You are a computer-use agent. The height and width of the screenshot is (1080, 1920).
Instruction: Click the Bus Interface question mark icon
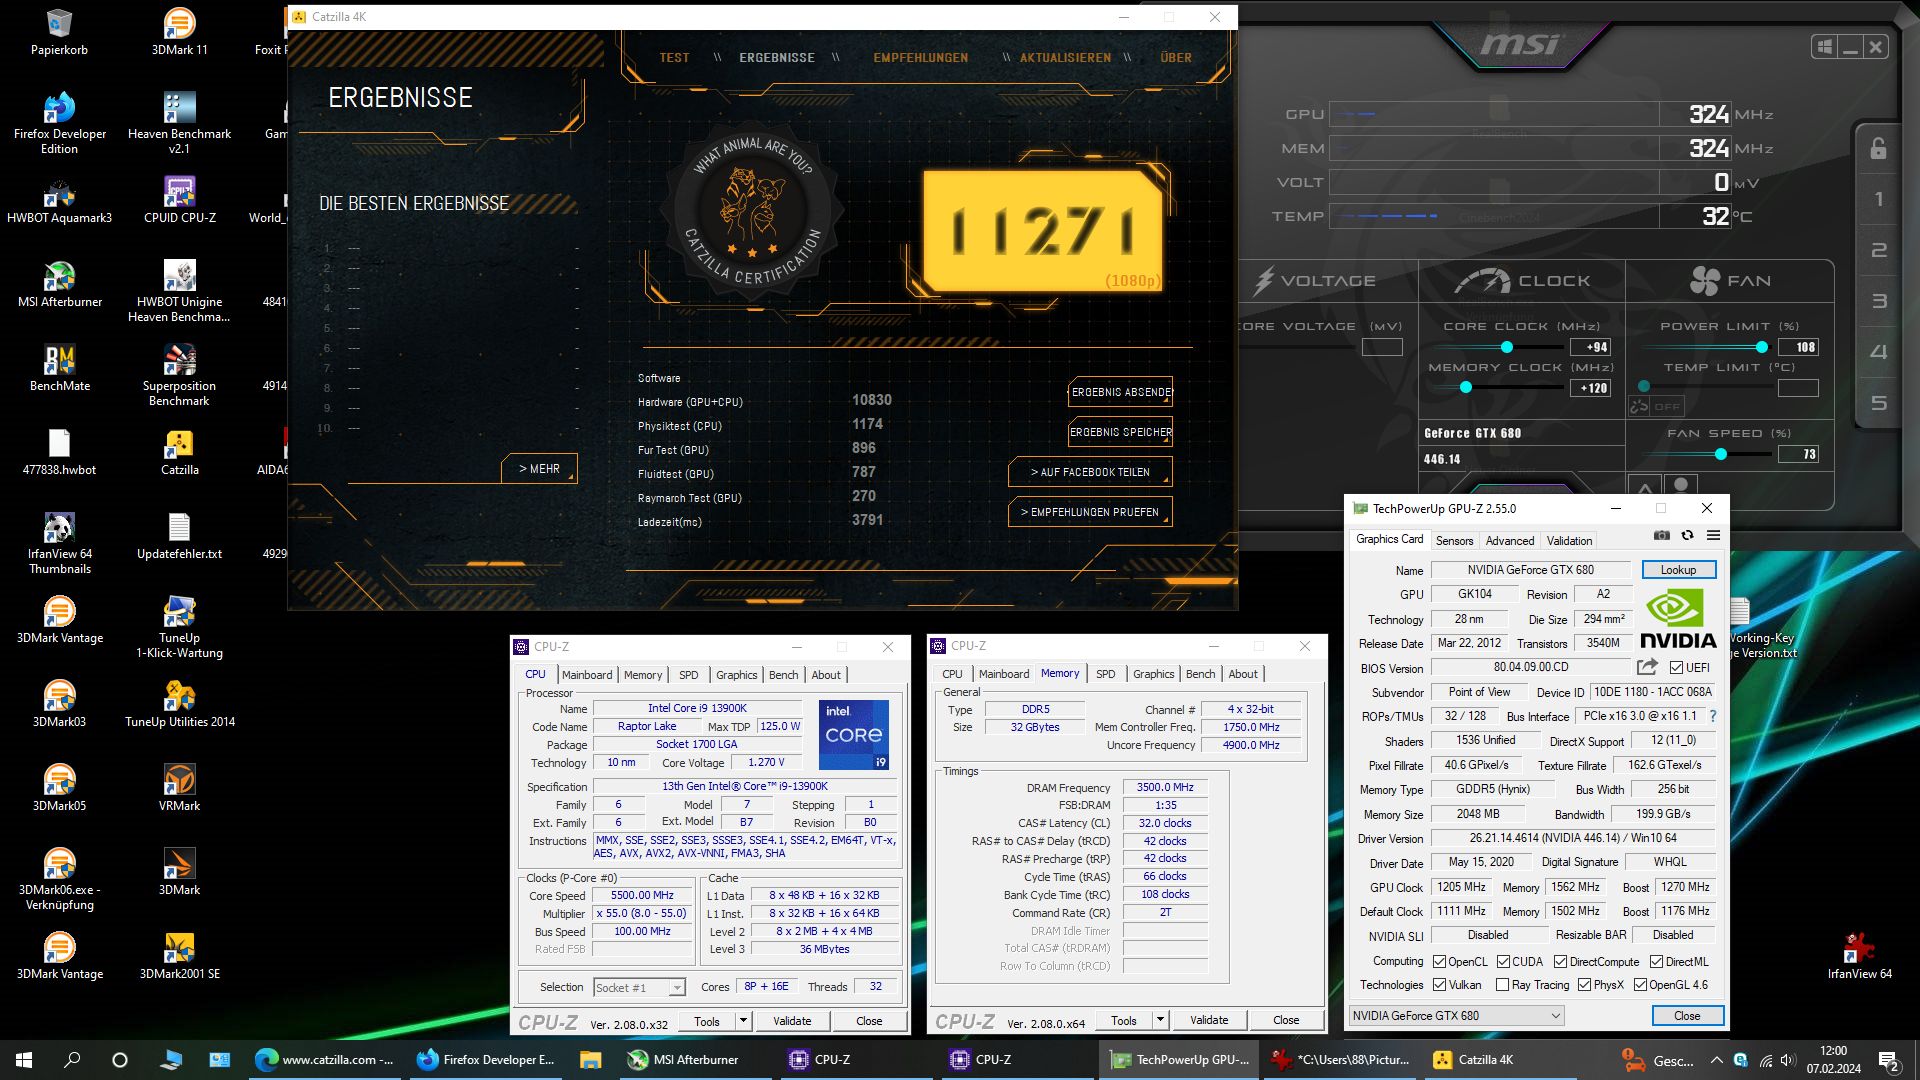pos(1712,716)
